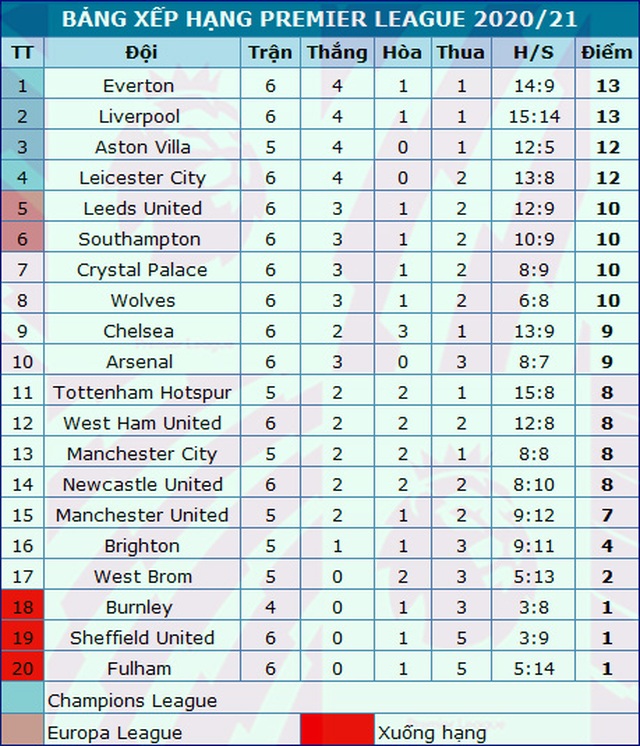Screen dimensions: 640x746
Task: Click Aston Villa in the table
Action: [x=142, y=147]
